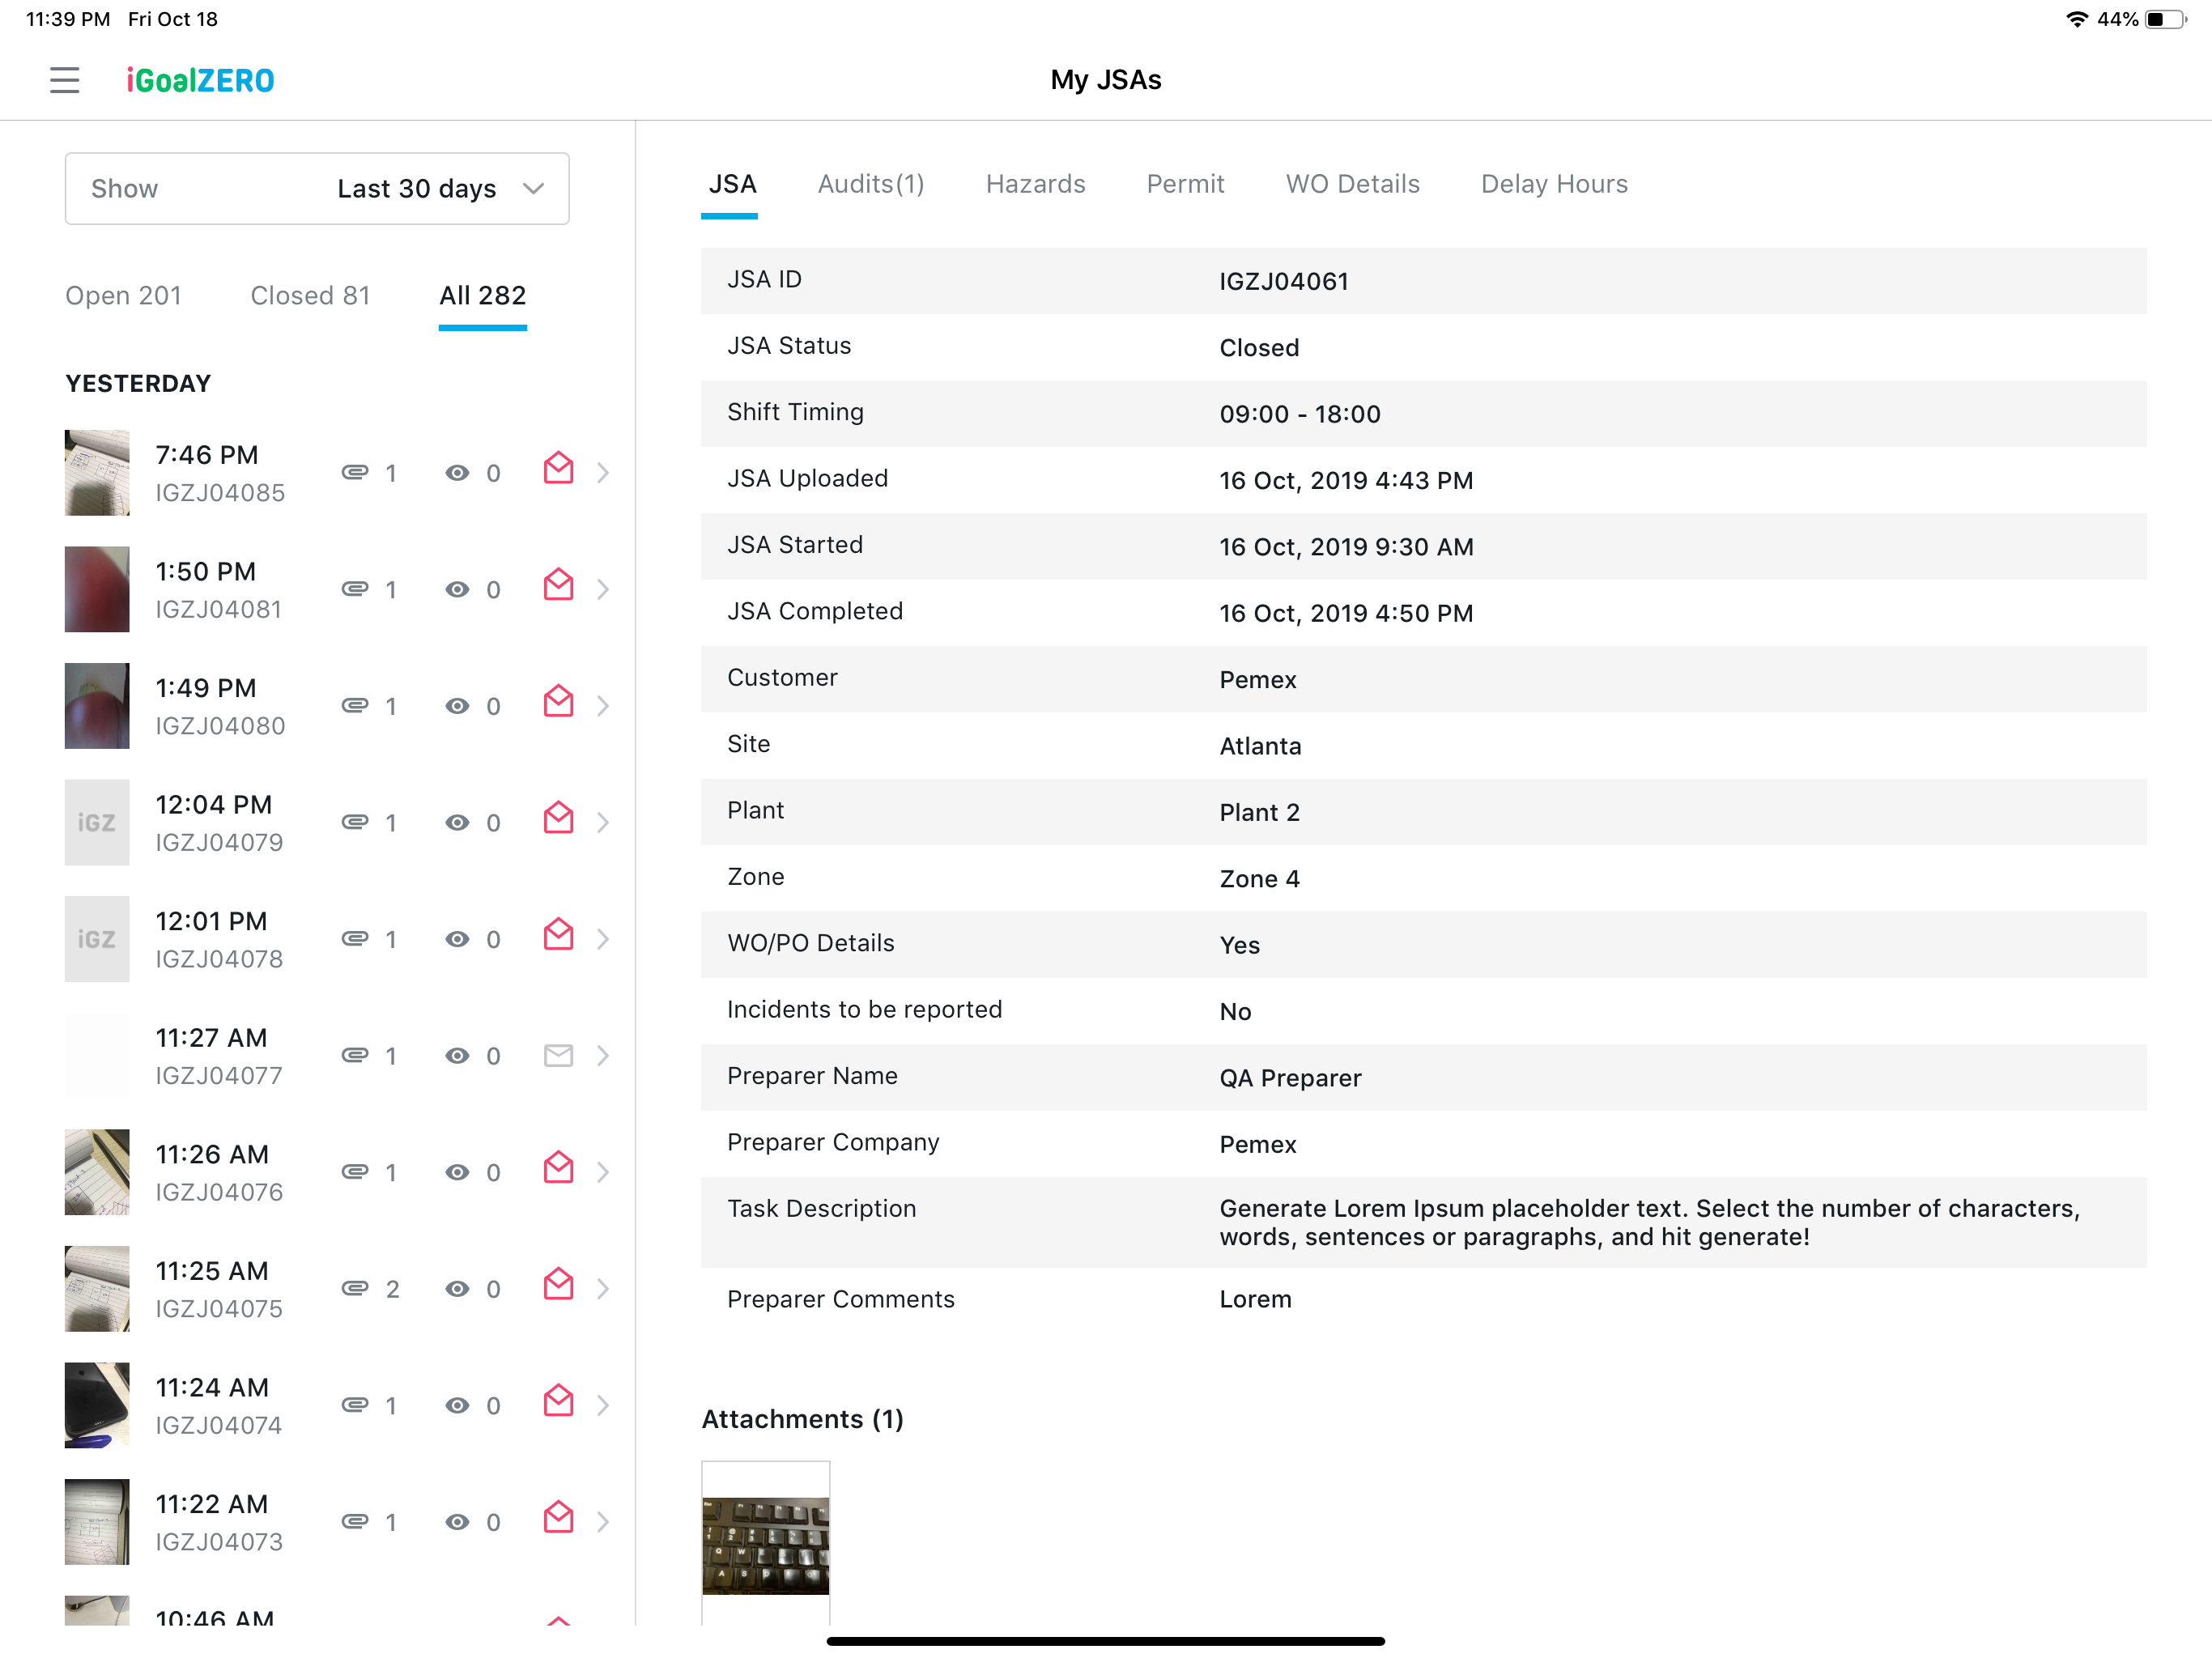Switch to the Audits(1) tab
The height and width of the screenshot is (1658, 2212).
(x=871, y=184)
